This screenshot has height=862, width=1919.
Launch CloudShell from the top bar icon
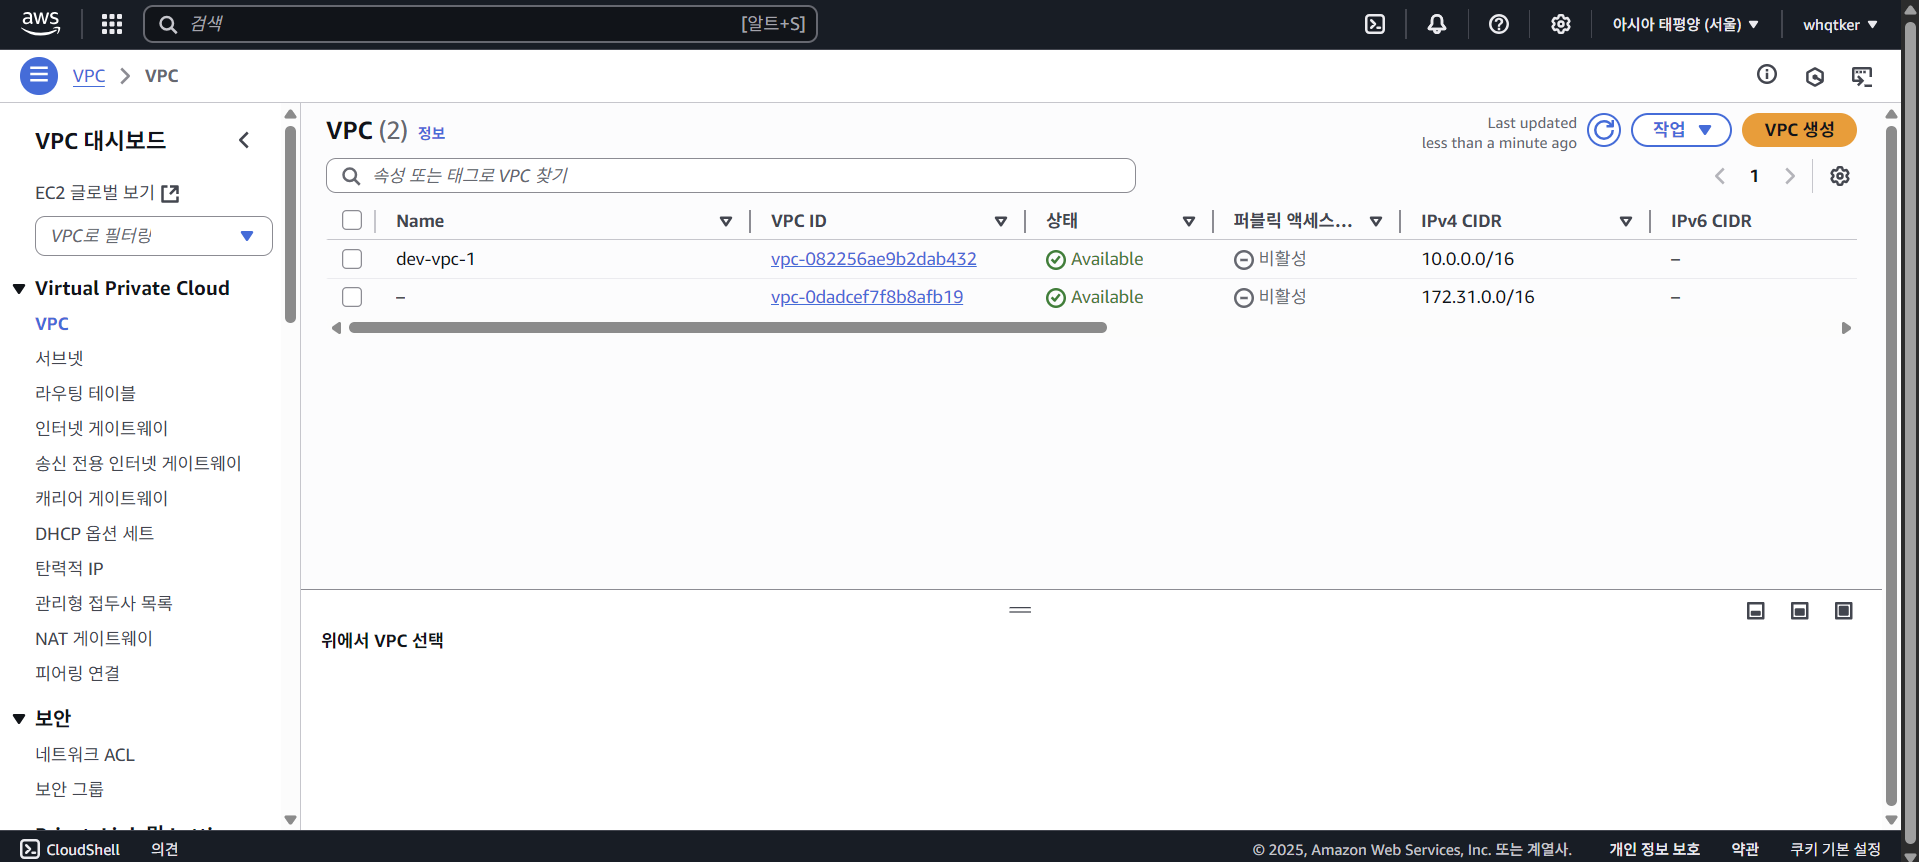(x=1375, y=24)
